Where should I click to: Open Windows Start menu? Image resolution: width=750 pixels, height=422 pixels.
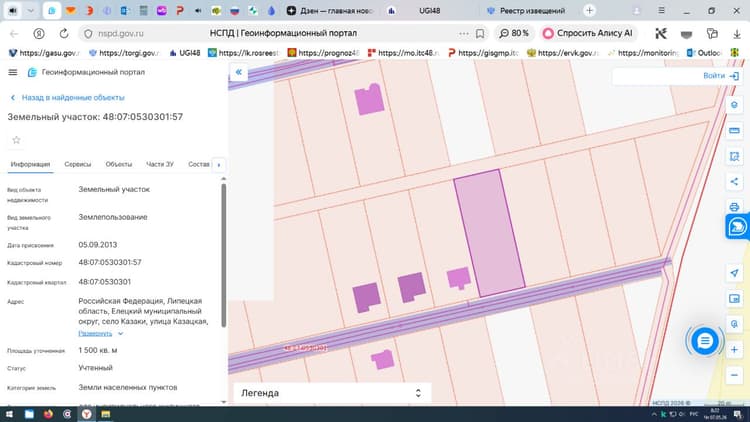click(10, 414)
